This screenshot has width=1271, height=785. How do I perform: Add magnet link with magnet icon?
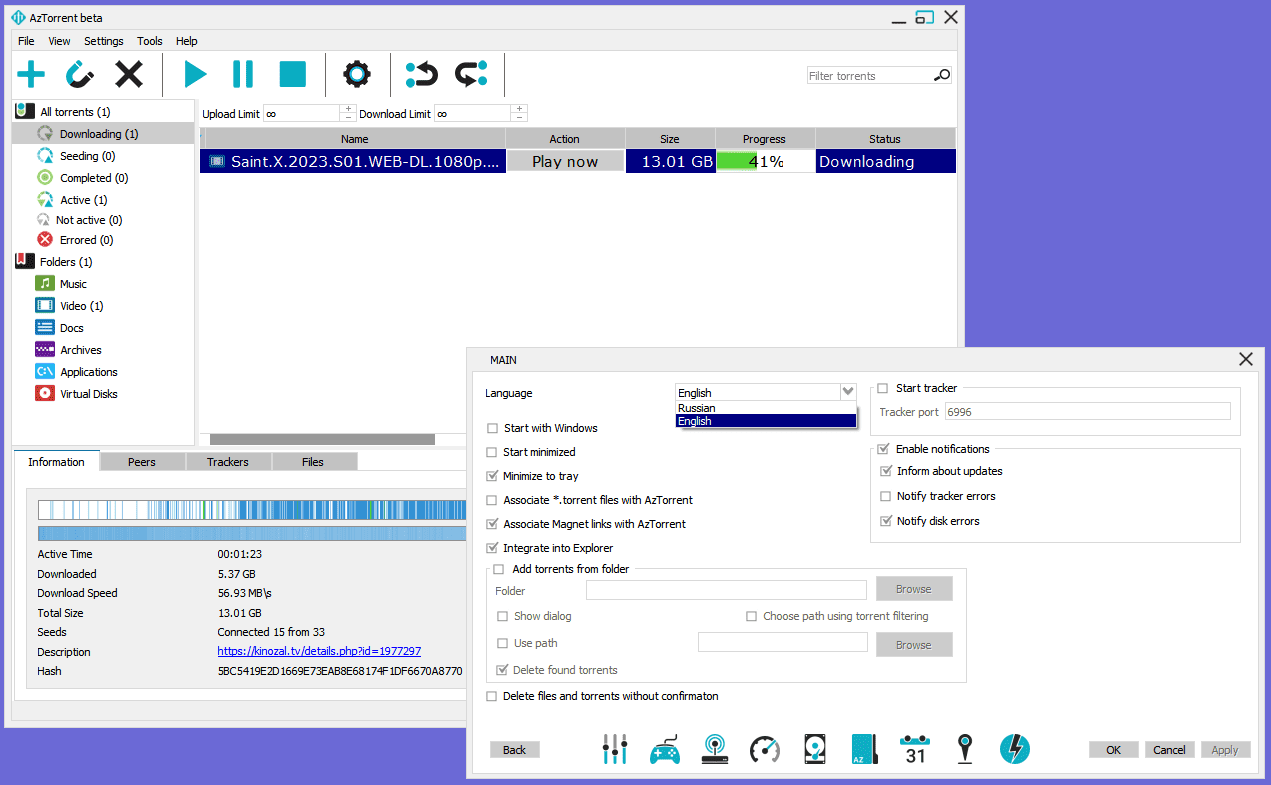coord(80,74)
